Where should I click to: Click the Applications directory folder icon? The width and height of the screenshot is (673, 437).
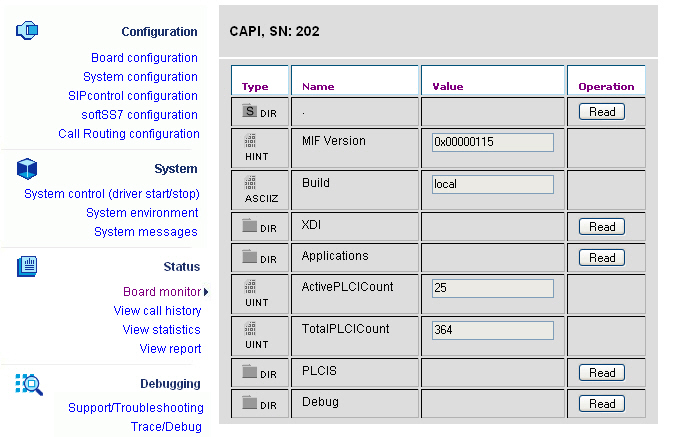pos(250,257)
